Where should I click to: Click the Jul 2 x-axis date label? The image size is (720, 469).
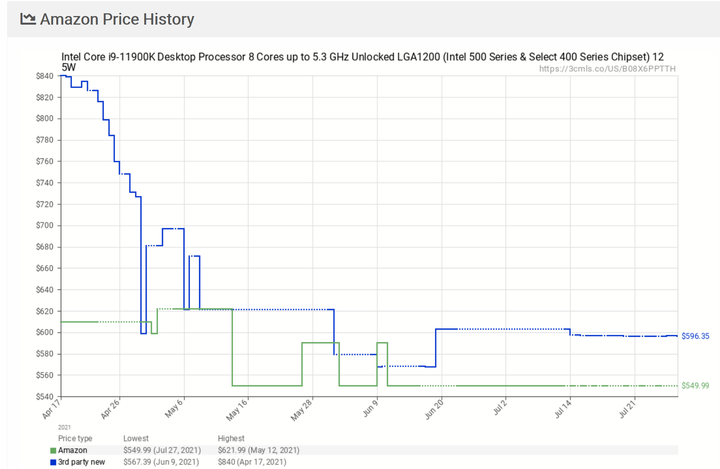pyautogui.click(x=500, y=407)
